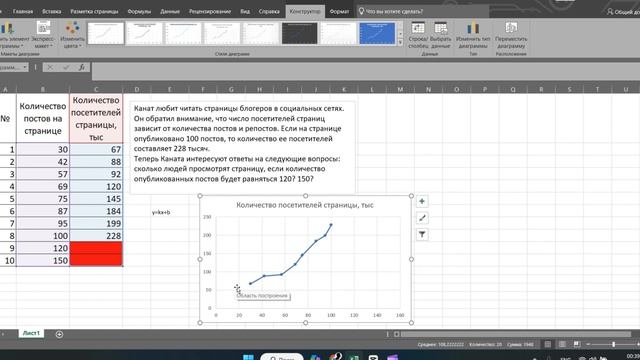Viewport: 640px width, 360px height.
Task: Open the Конструктор chart design tab
Action: pyautogui.click(x=305, y=11)
